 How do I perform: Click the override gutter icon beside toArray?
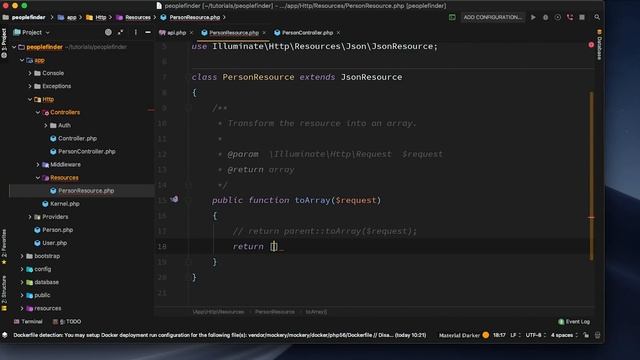(174, 199)
